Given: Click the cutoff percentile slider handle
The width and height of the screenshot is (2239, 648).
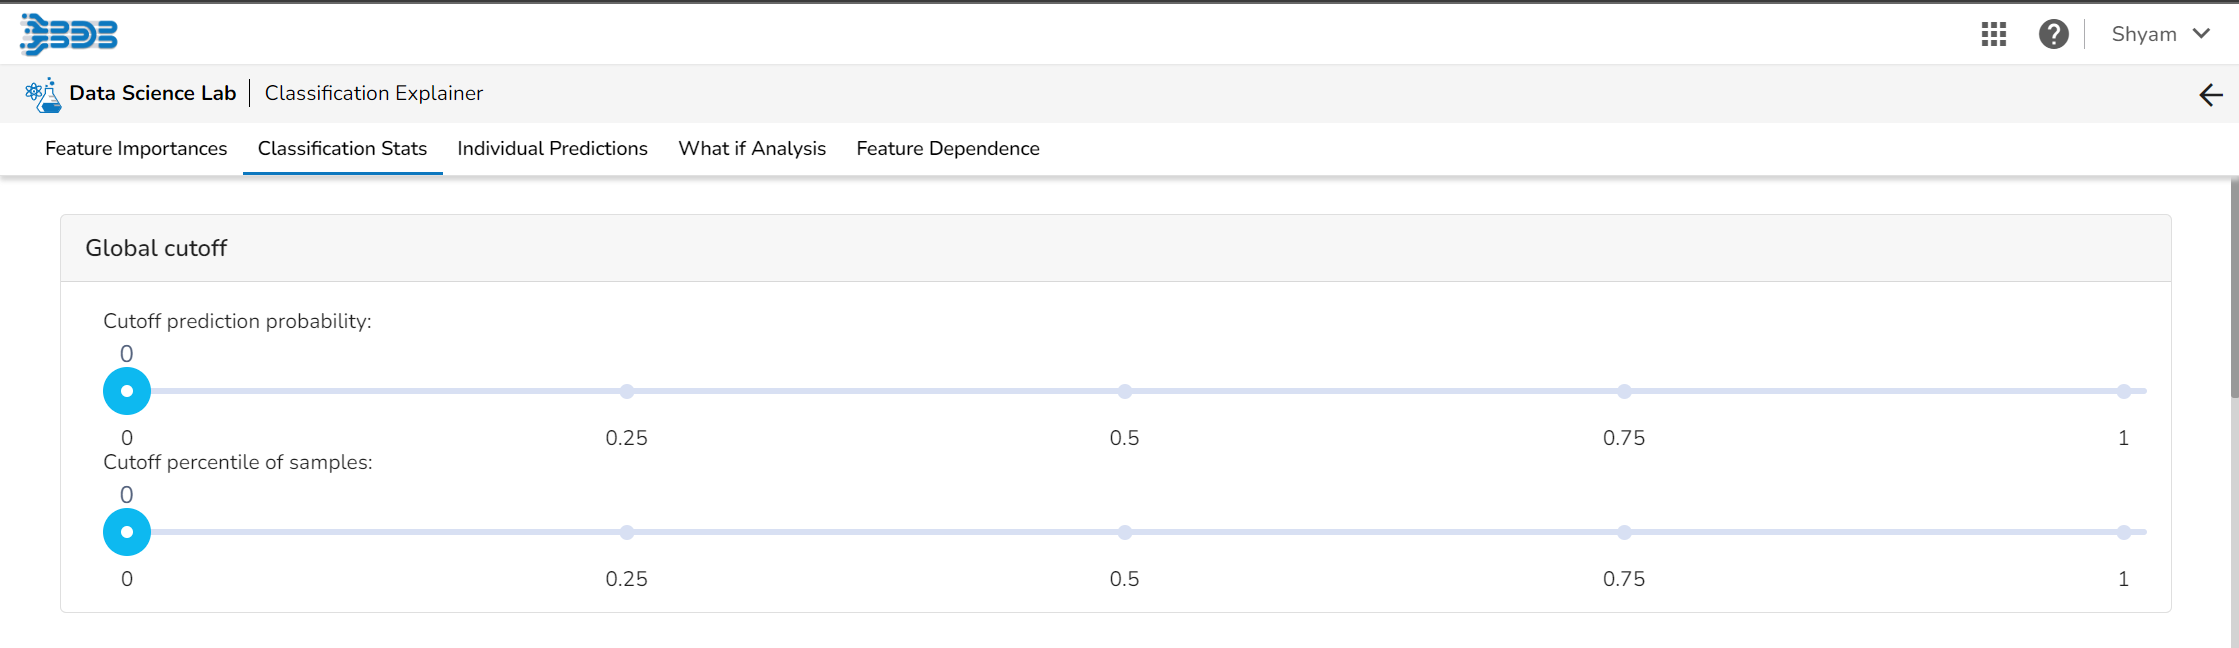Looking at the screenshot, I should [x=127, y=532].
